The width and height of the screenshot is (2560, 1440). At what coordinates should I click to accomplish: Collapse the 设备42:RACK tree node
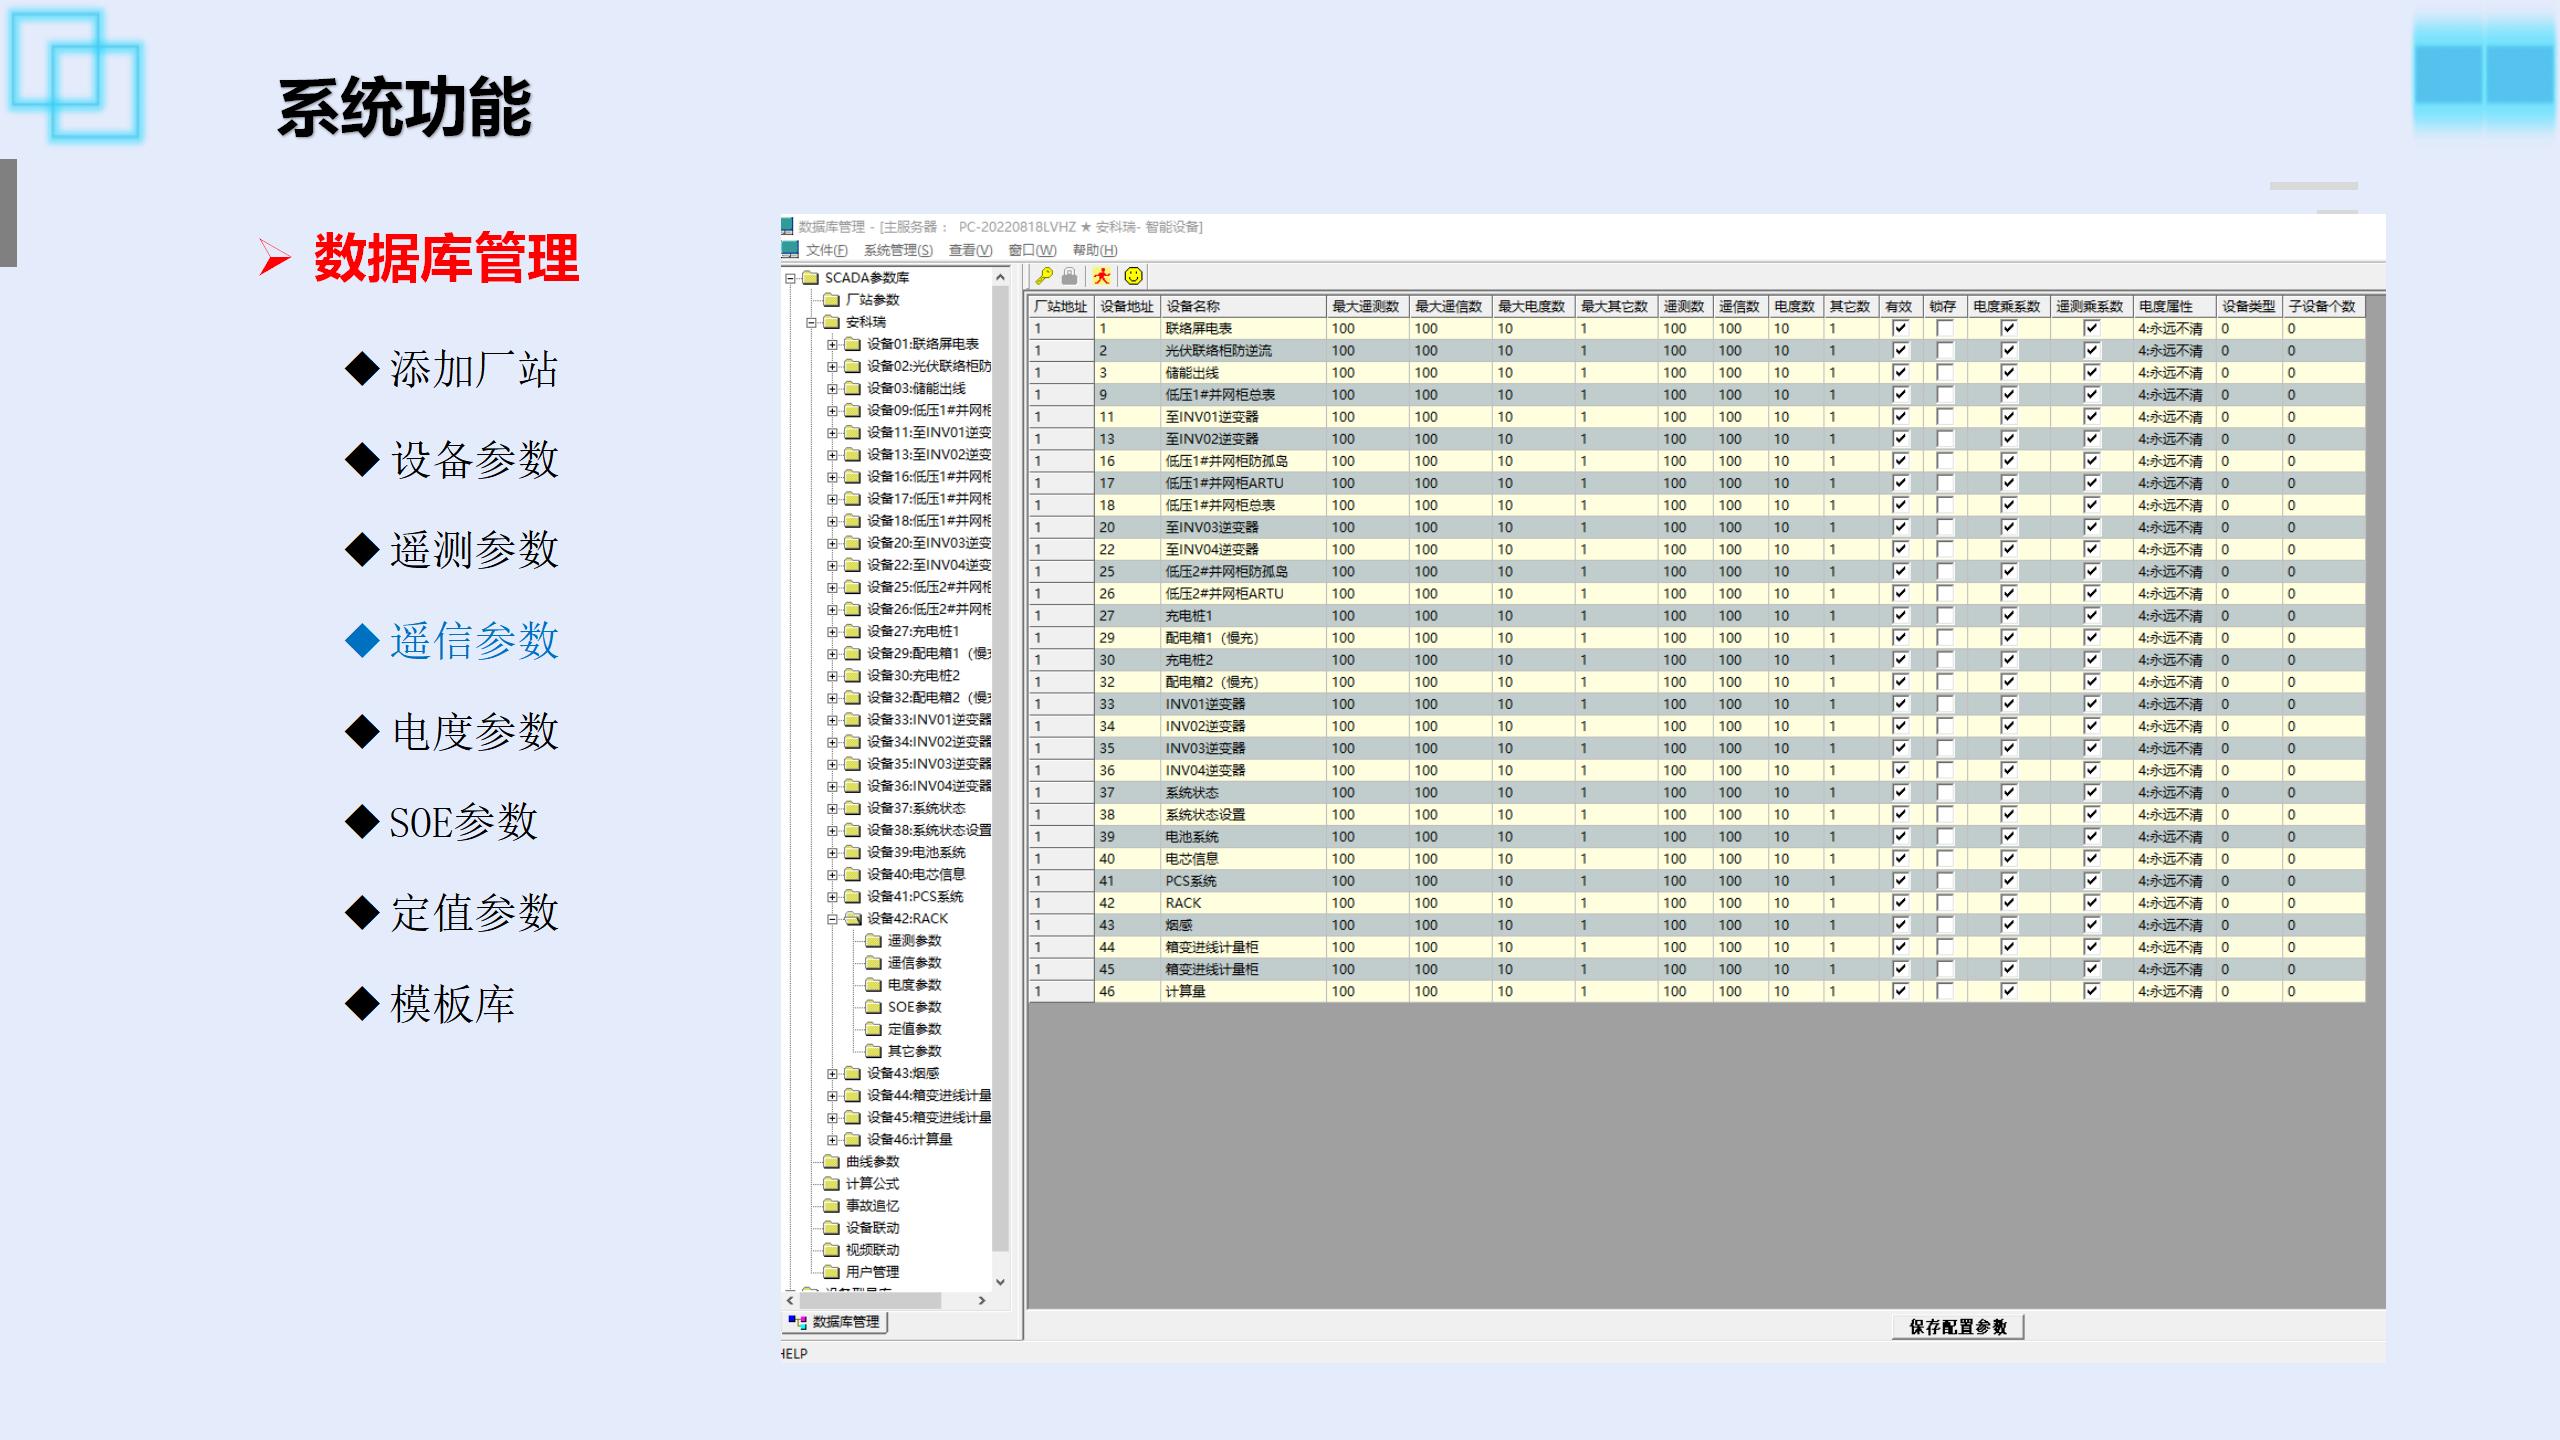coord(832,919)
